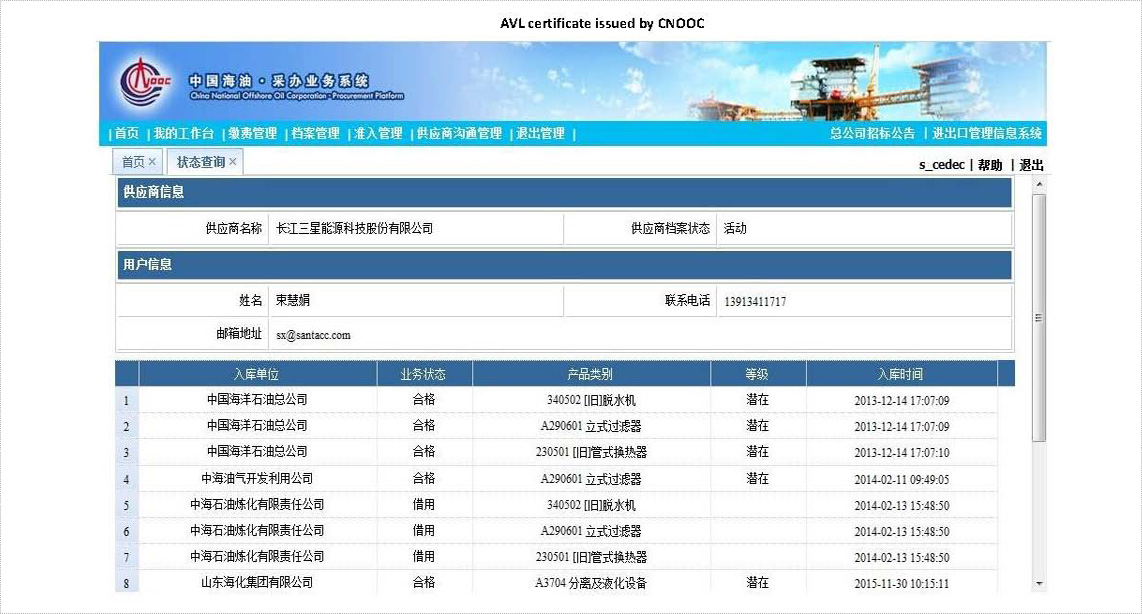Click phone number 13913411717
This screenshot has height=614, width=1142.
point(755,302)
